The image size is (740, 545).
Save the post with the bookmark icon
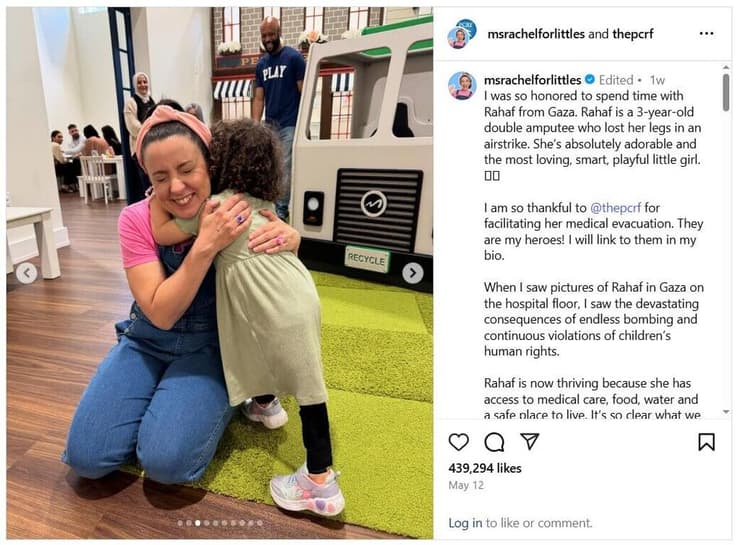[x=706, y=442]
